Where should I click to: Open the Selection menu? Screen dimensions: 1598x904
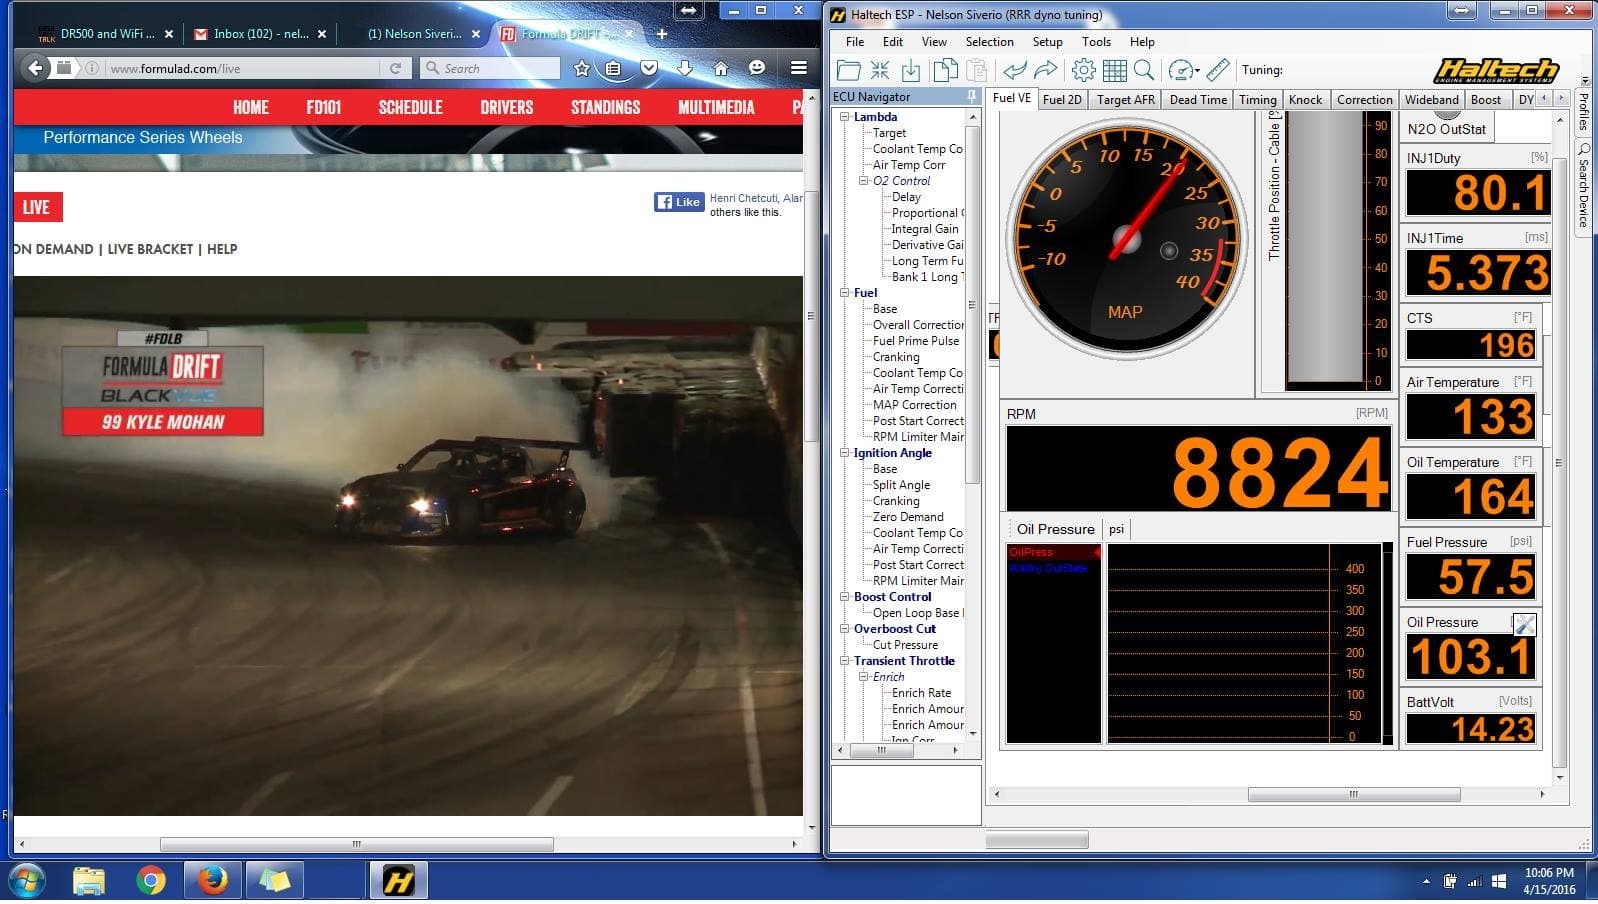[989, 42]
